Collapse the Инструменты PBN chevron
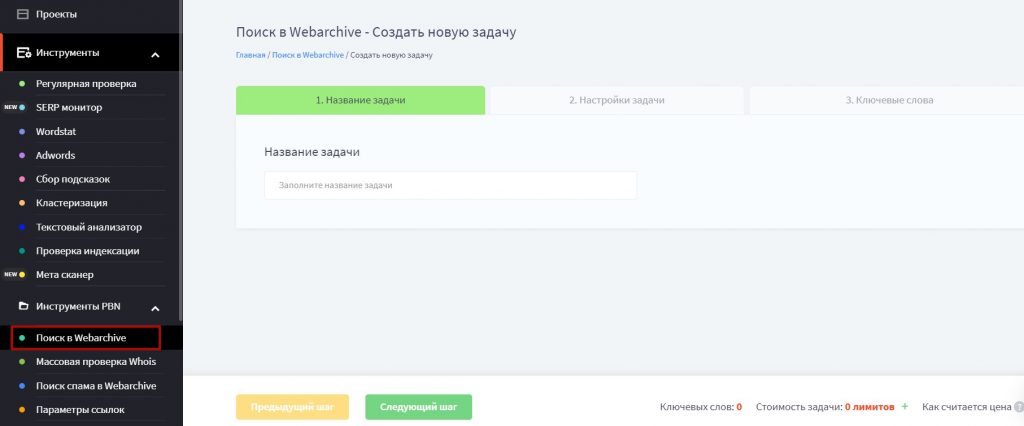 (x=155, y=308)
